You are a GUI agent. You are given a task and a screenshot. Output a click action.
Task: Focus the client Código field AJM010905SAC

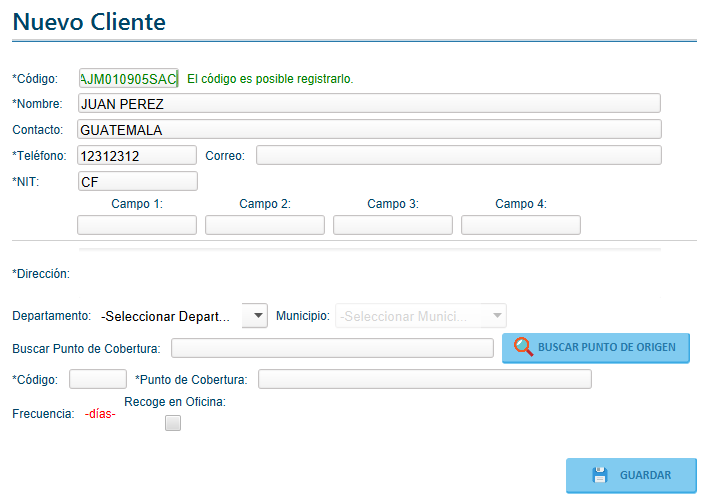(x=127, y=79)
